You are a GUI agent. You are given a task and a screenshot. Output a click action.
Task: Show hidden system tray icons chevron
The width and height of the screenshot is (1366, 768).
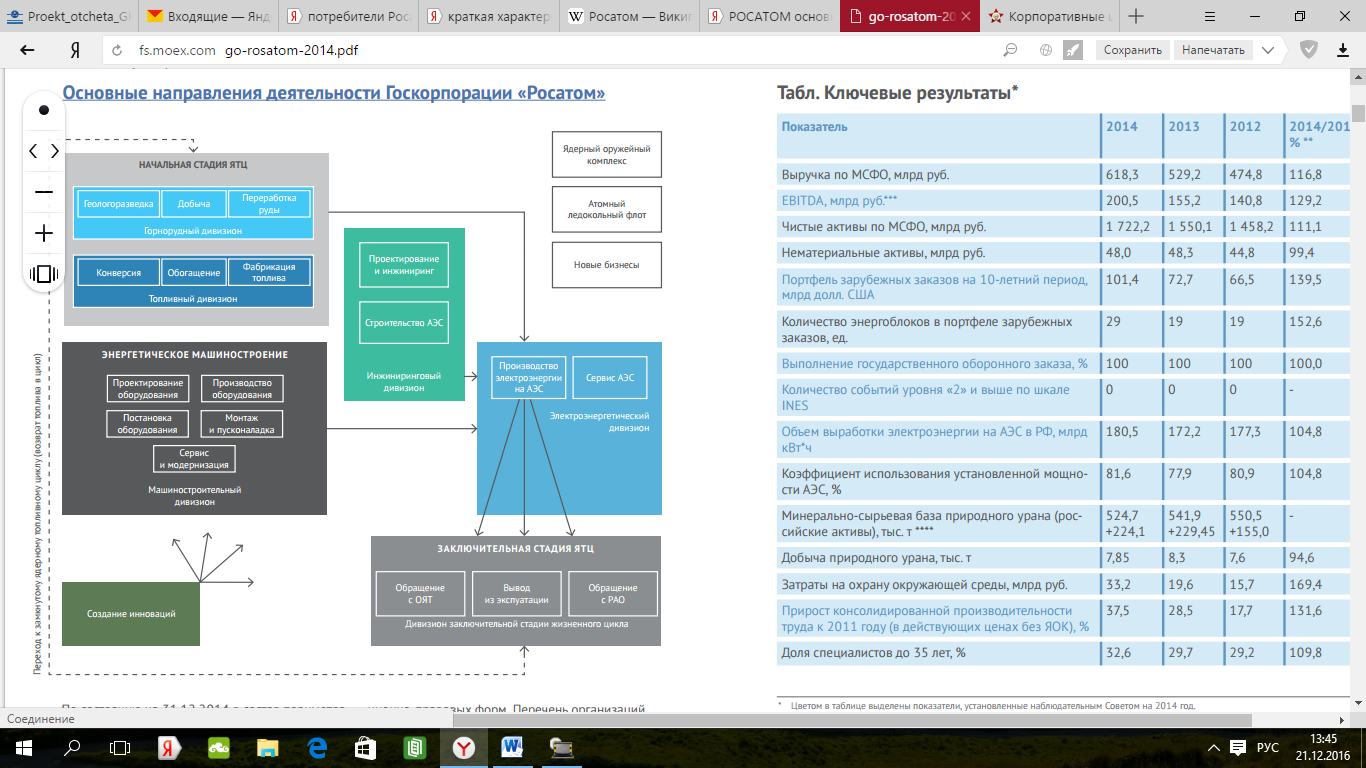pyautogui.click(x=1213, y=748)
